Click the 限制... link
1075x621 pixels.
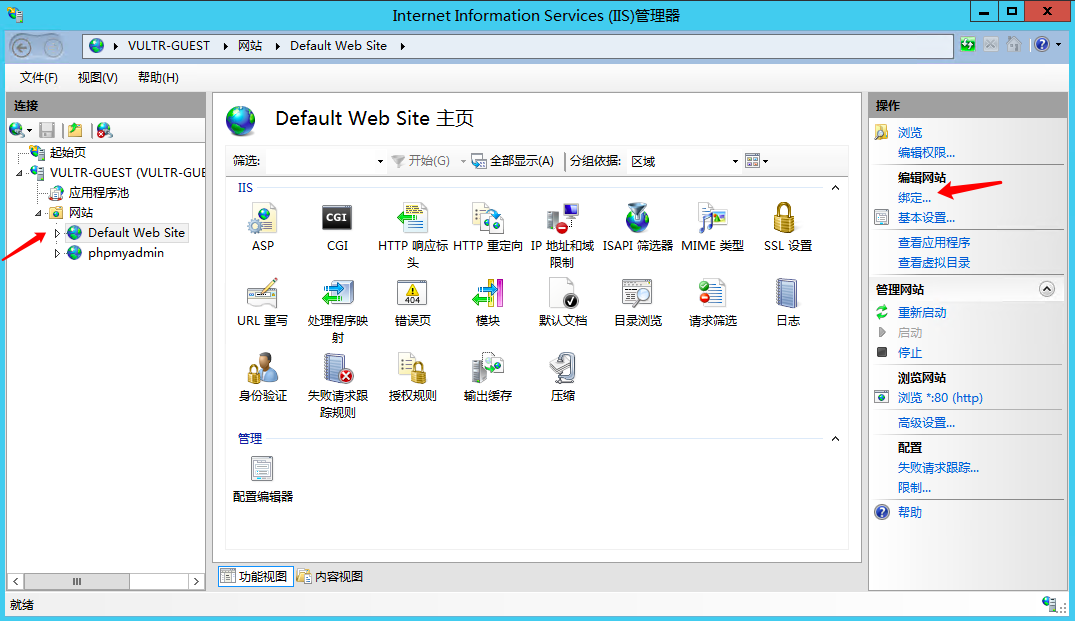tap(915, 487)
